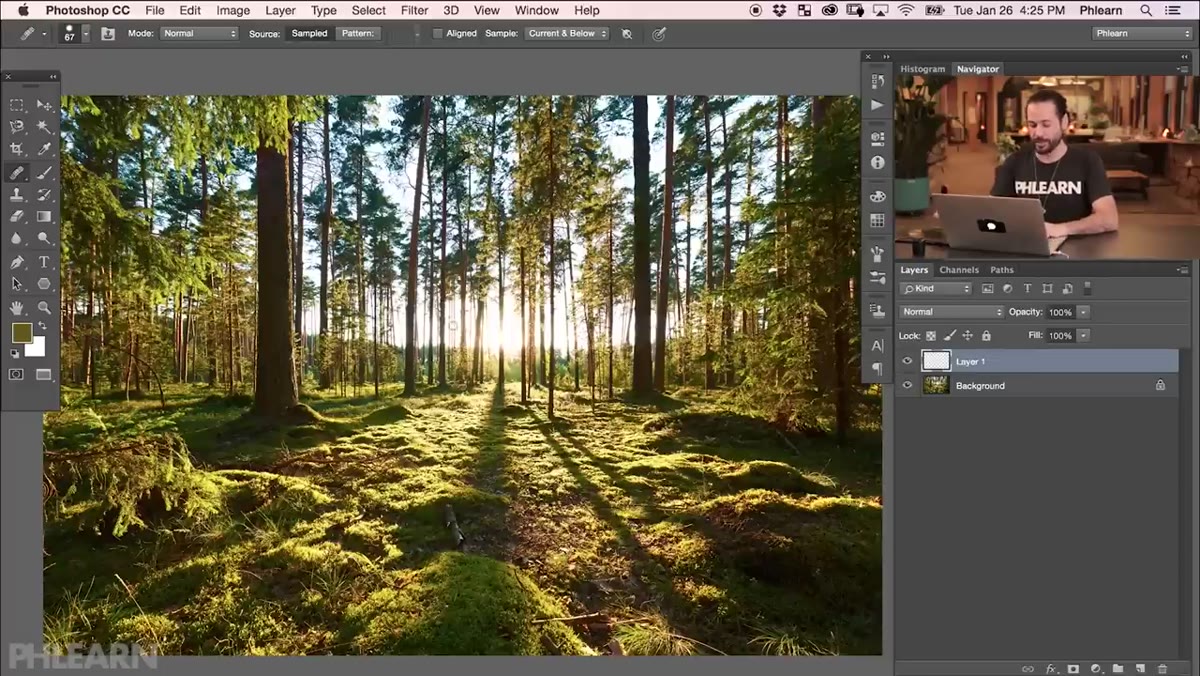Select the Dodge tool
Viewport: 1200px width, 676px height.
pyautogui.click(x=44, y=238)
